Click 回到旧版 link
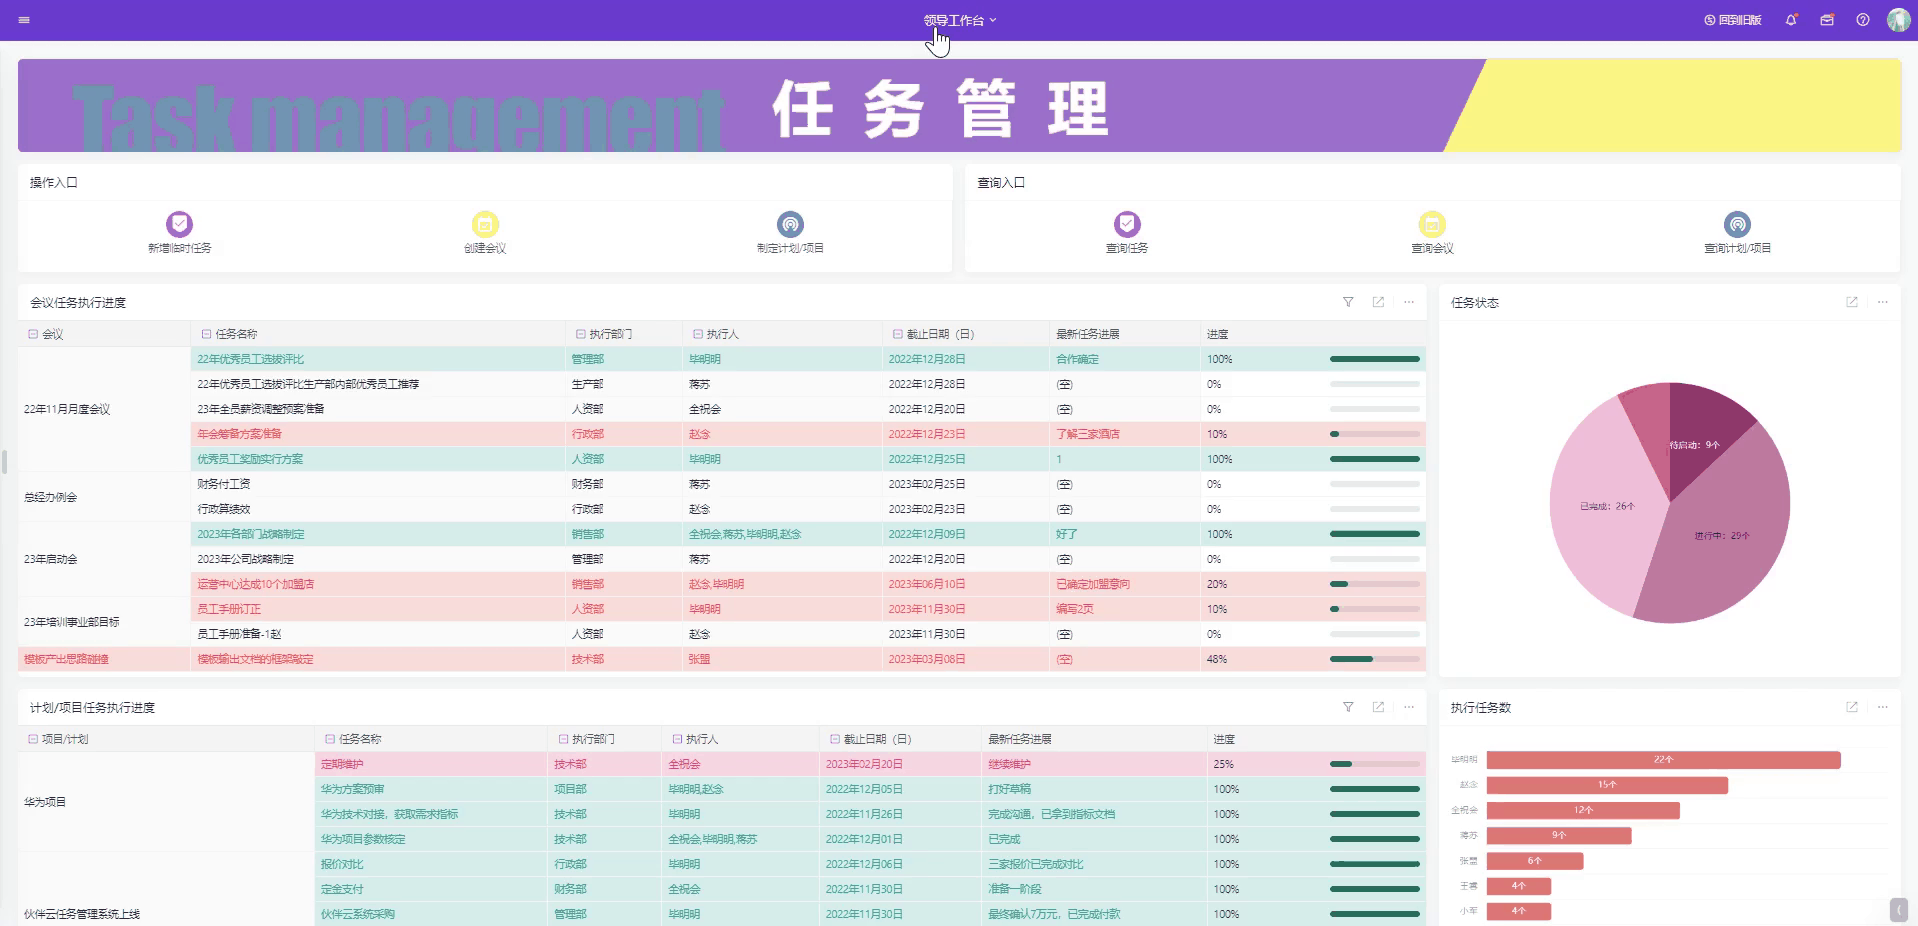 pos(1733,20)
